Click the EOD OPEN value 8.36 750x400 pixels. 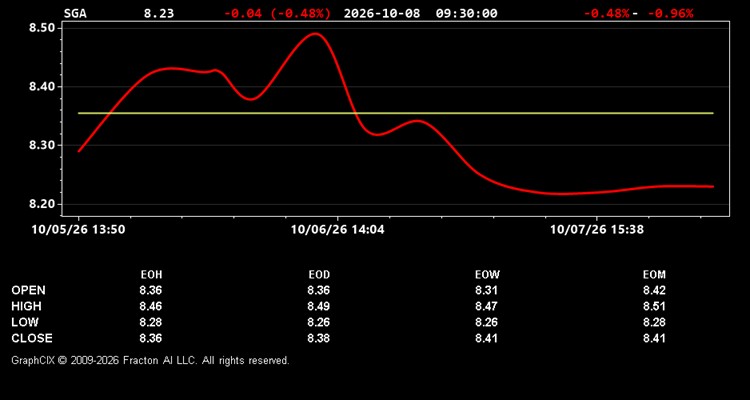click(319, 290)
